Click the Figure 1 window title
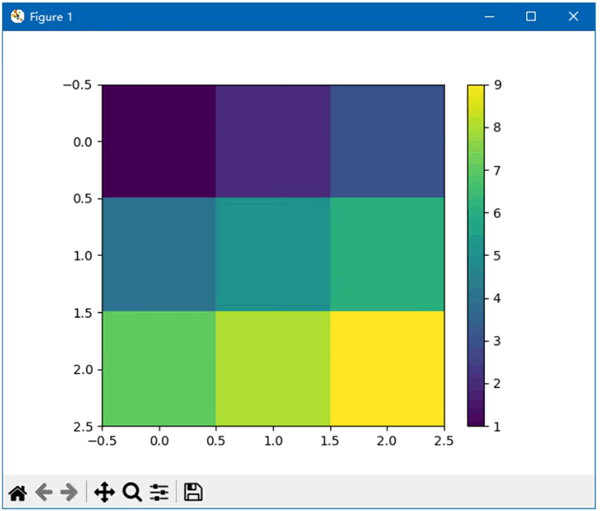Viewport: 600px width, 511px height. coord(51,17)
